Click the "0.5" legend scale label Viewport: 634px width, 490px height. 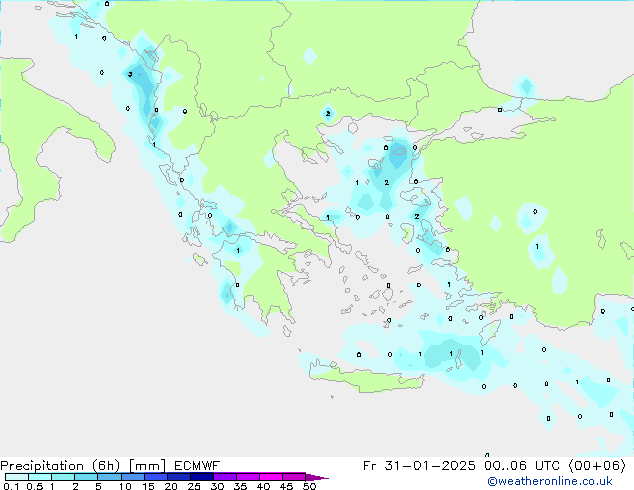[35, 486]
